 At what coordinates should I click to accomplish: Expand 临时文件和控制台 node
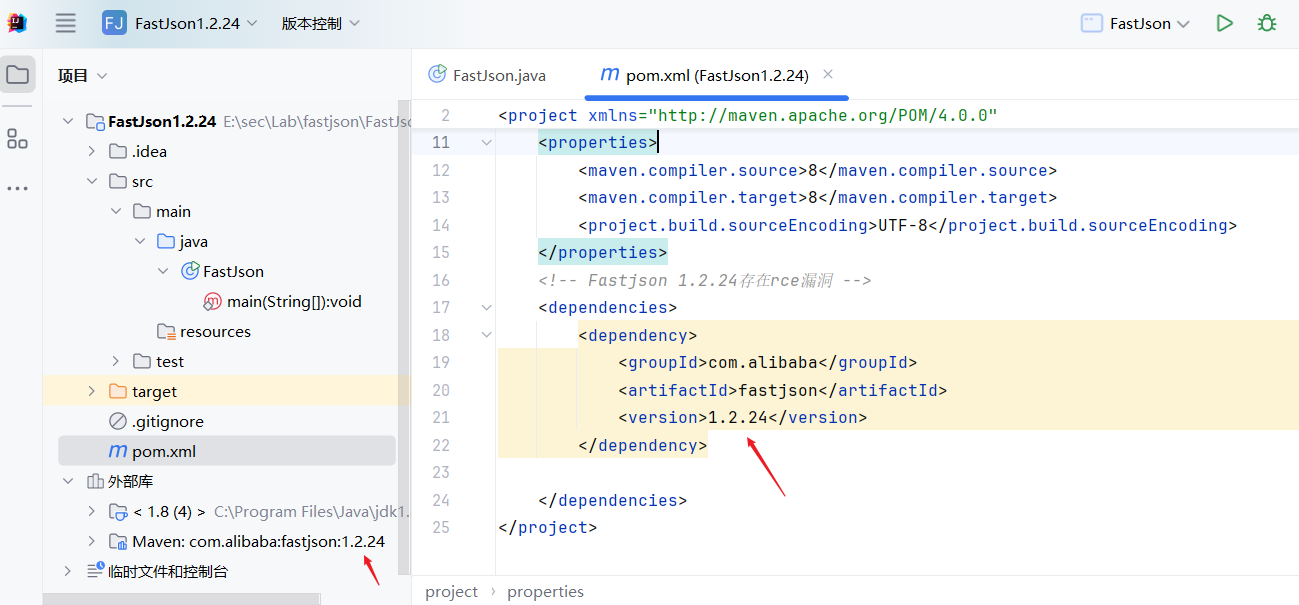[68, 571]
